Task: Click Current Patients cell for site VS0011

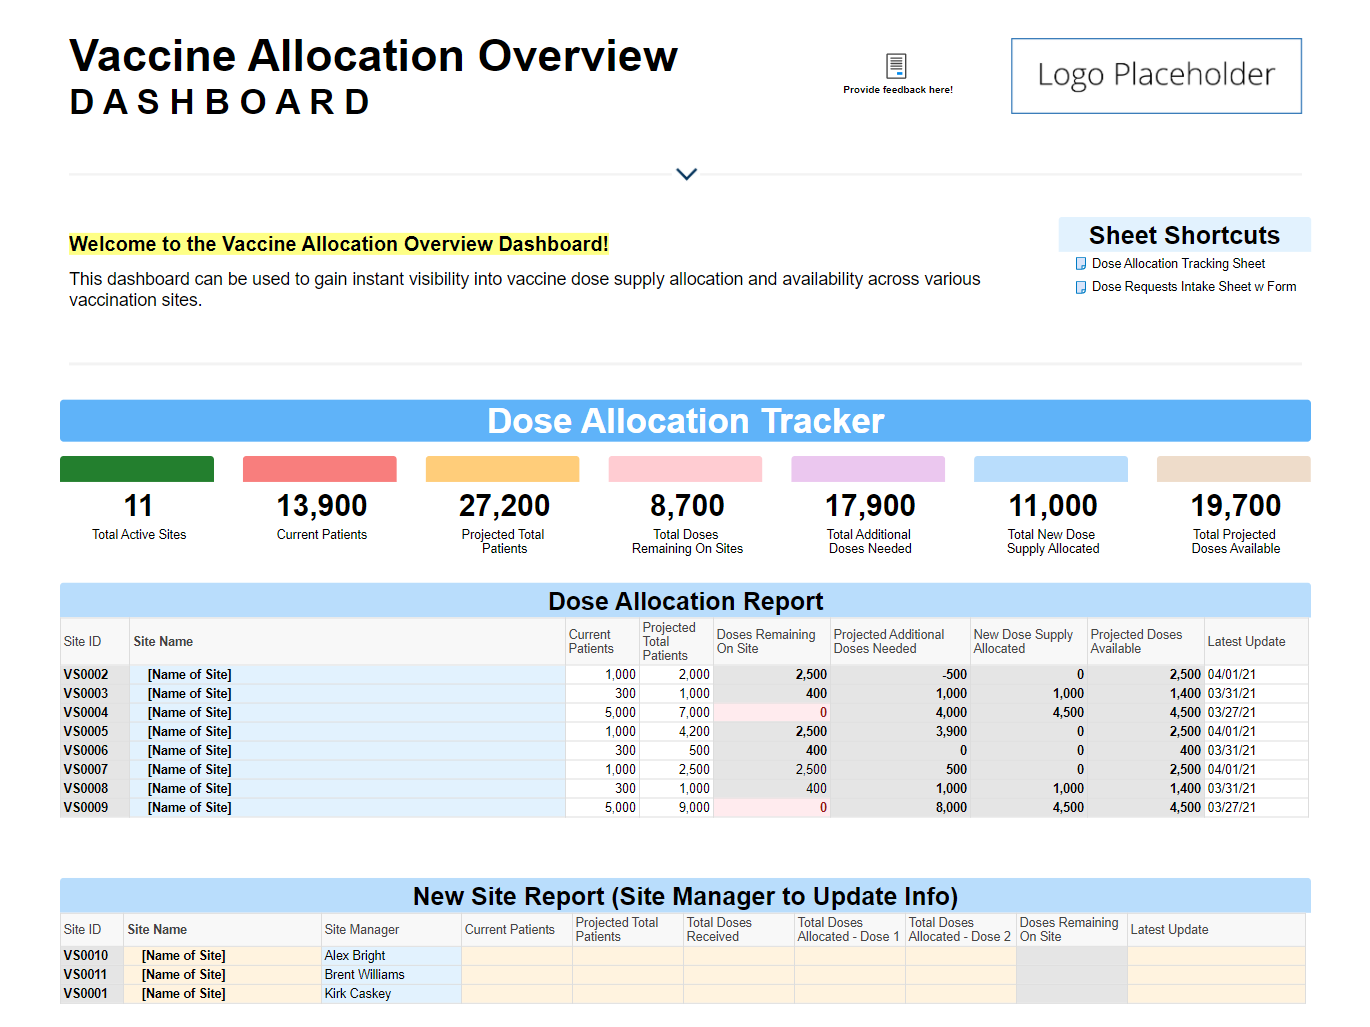Action: click(x=516, y=975)
